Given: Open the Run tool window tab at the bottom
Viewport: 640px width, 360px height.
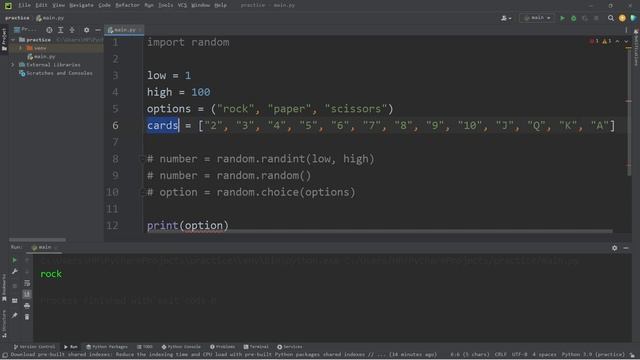Looking at the screenshot, I should 71,347.
